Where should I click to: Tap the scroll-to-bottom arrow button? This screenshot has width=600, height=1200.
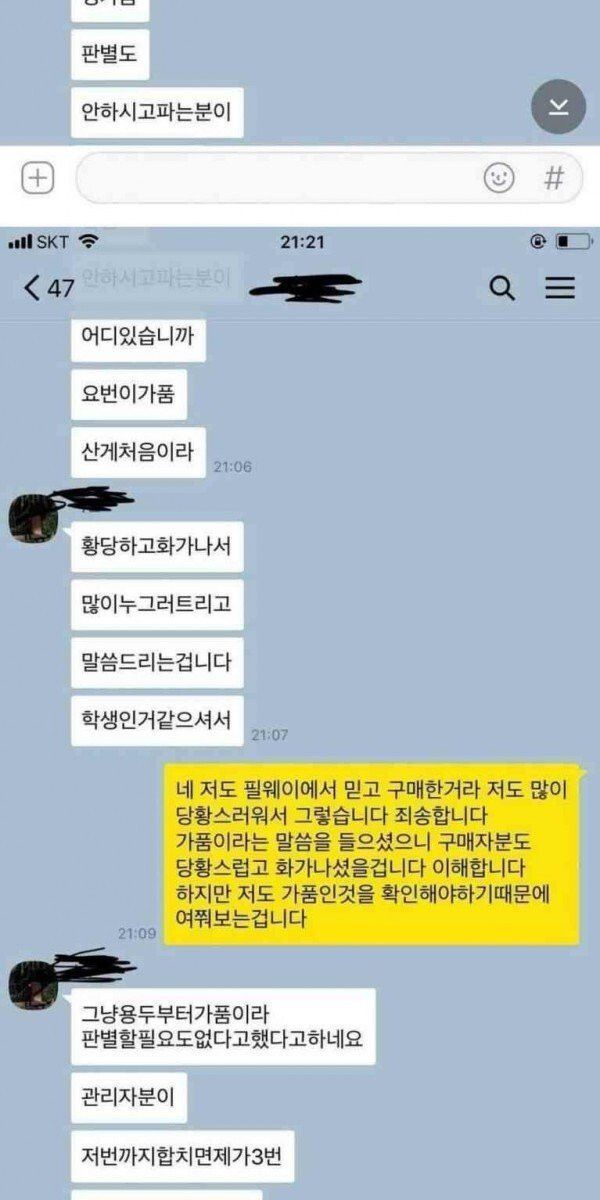(x=558, y=107)
